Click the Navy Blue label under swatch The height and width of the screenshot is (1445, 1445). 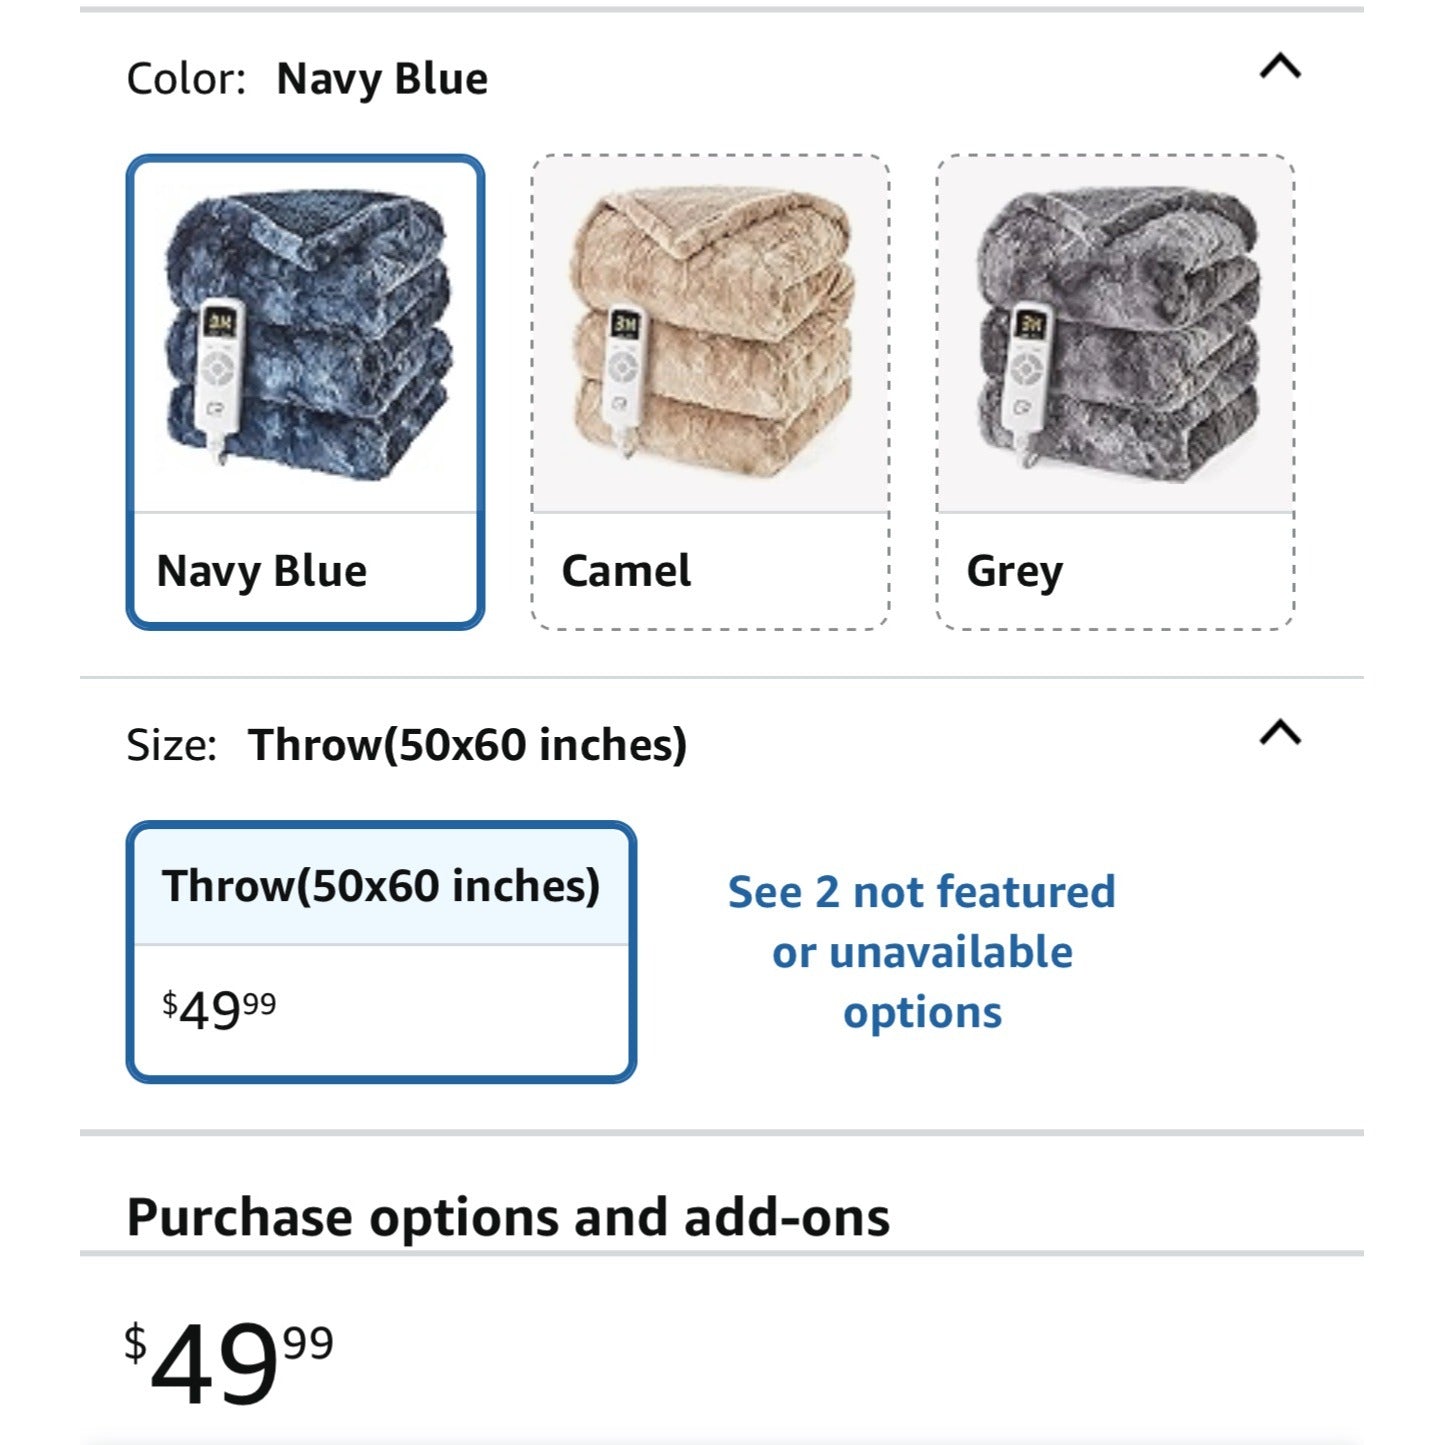click(262, 571)
